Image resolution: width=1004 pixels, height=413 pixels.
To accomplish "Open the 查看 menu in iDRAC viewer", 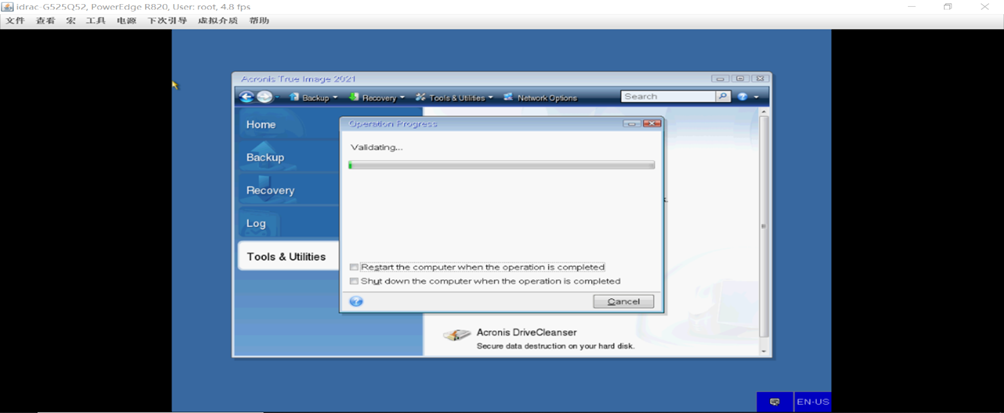I will point(45,20).
